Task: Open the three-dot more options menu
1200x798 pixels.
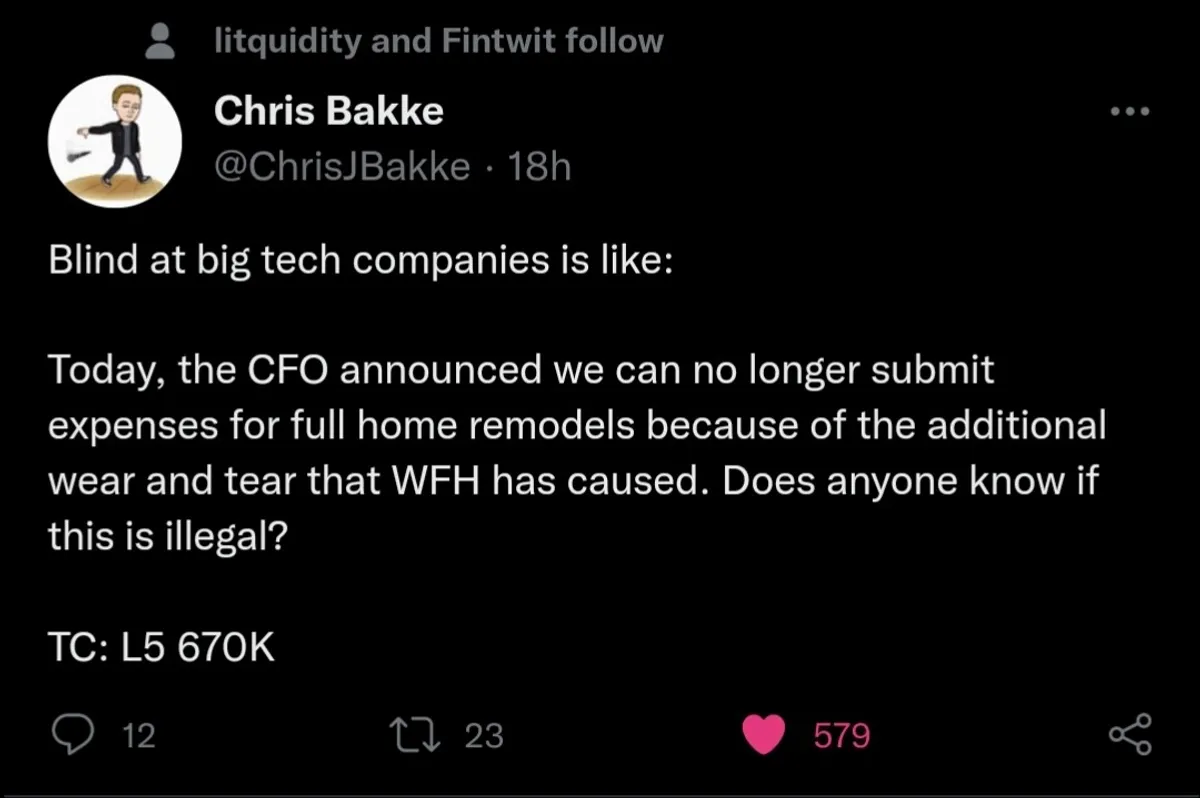Action: point(1131,111)
